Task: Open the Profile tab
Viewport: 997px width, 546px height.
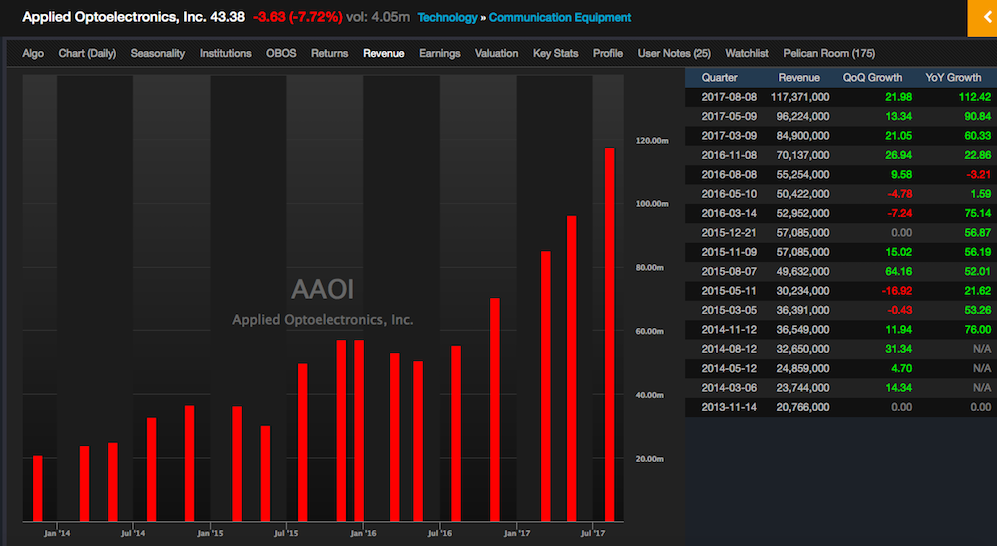Action: (608, 53)
